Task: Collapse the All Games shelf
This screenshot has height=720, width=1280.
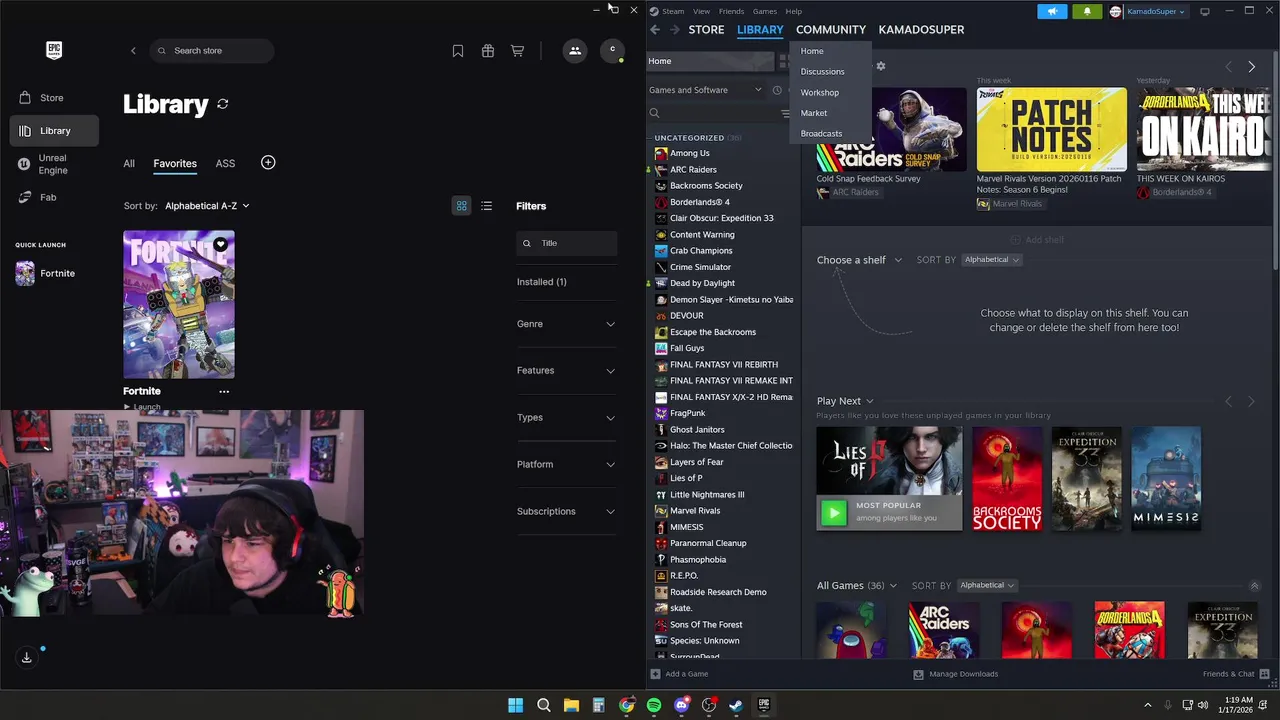Action: [x=1254, y=586]
